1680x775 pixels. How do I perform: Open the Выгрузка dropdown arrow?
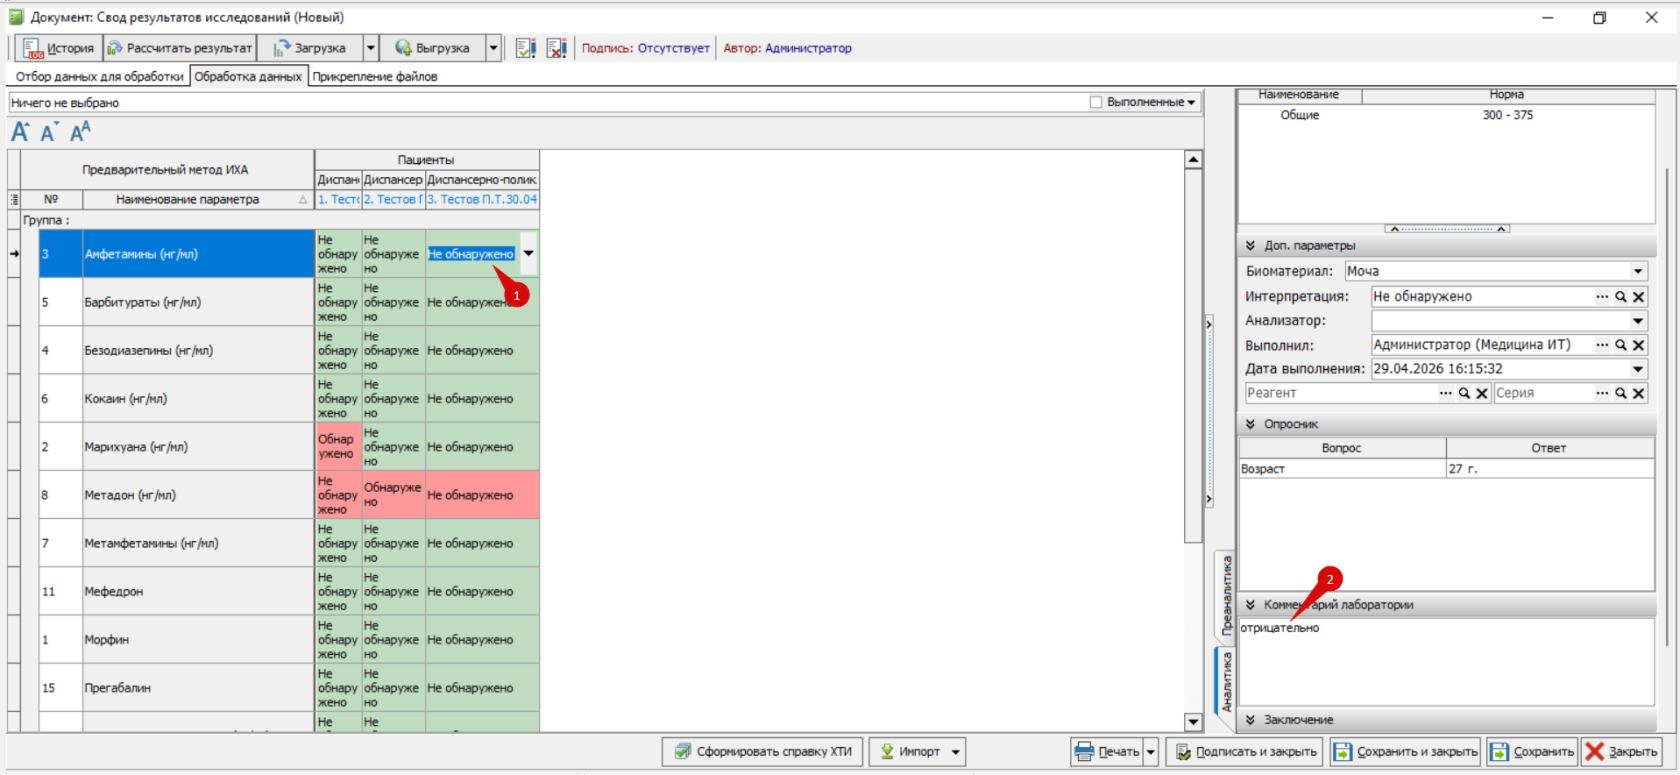point(493,48)
